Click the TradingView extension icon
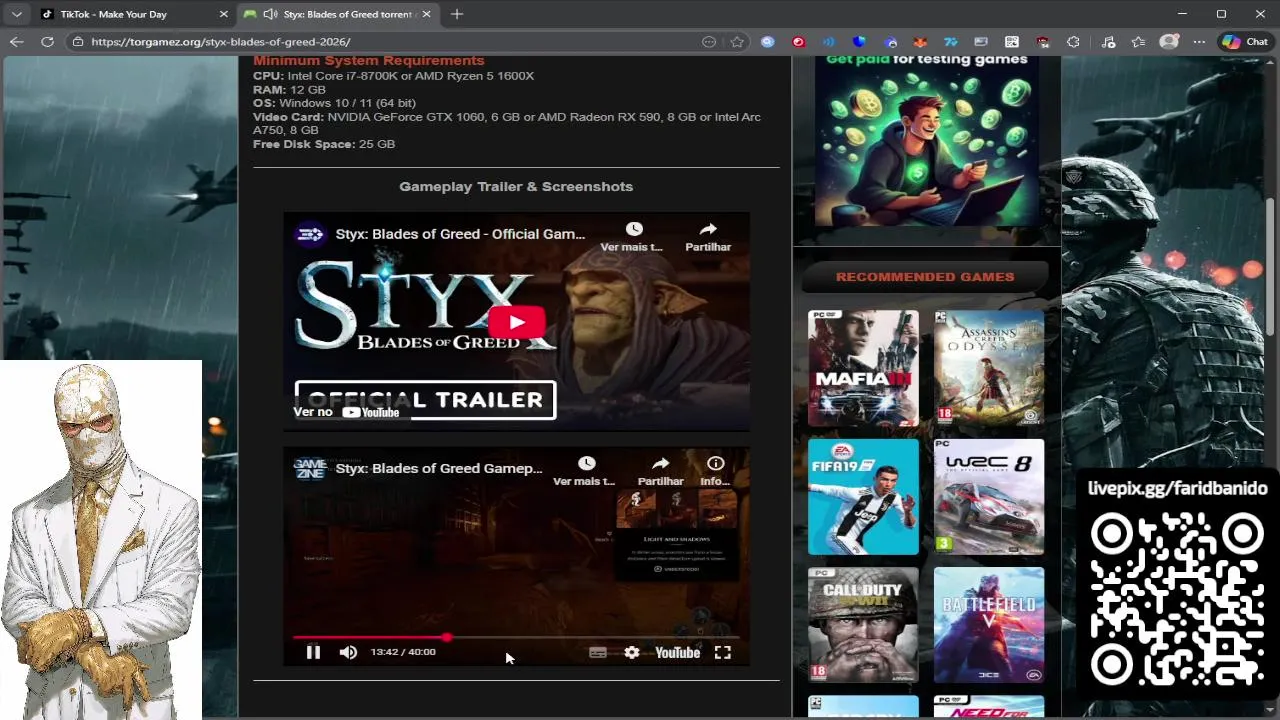Viewport: 1280px width, 720px height. point(950,42)
